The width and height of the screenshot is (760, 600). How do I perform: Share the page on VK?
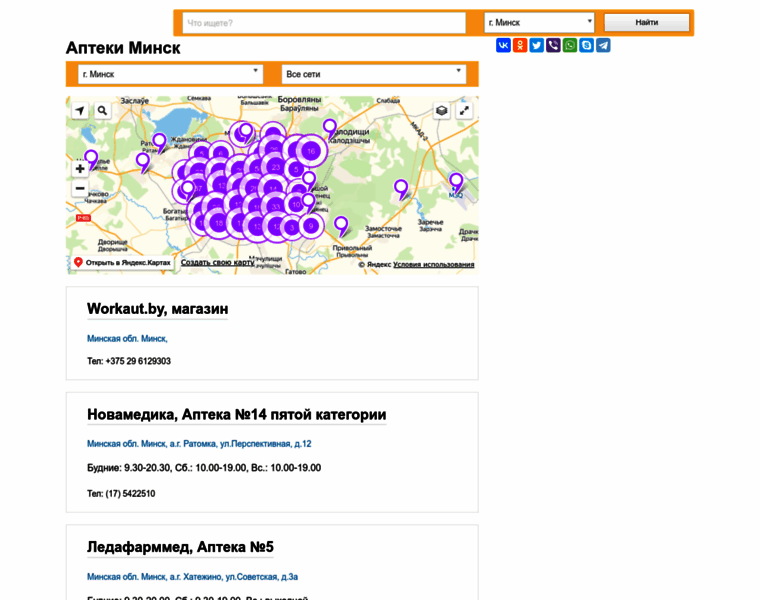[x=503, y=46]
